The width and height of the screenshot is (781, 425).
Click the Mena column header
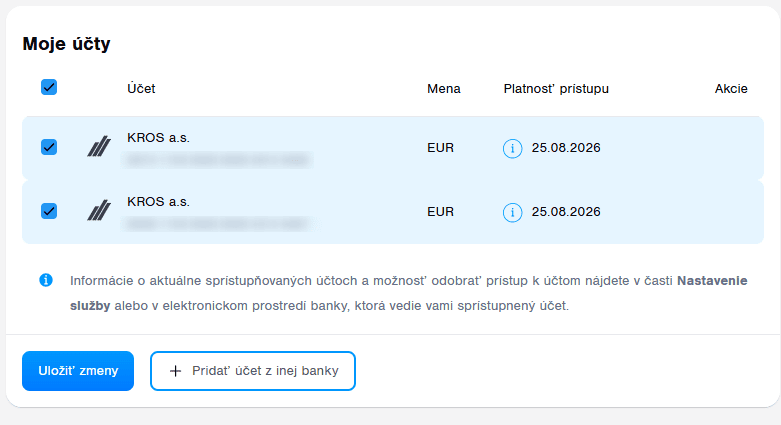(x=443, y=89)
